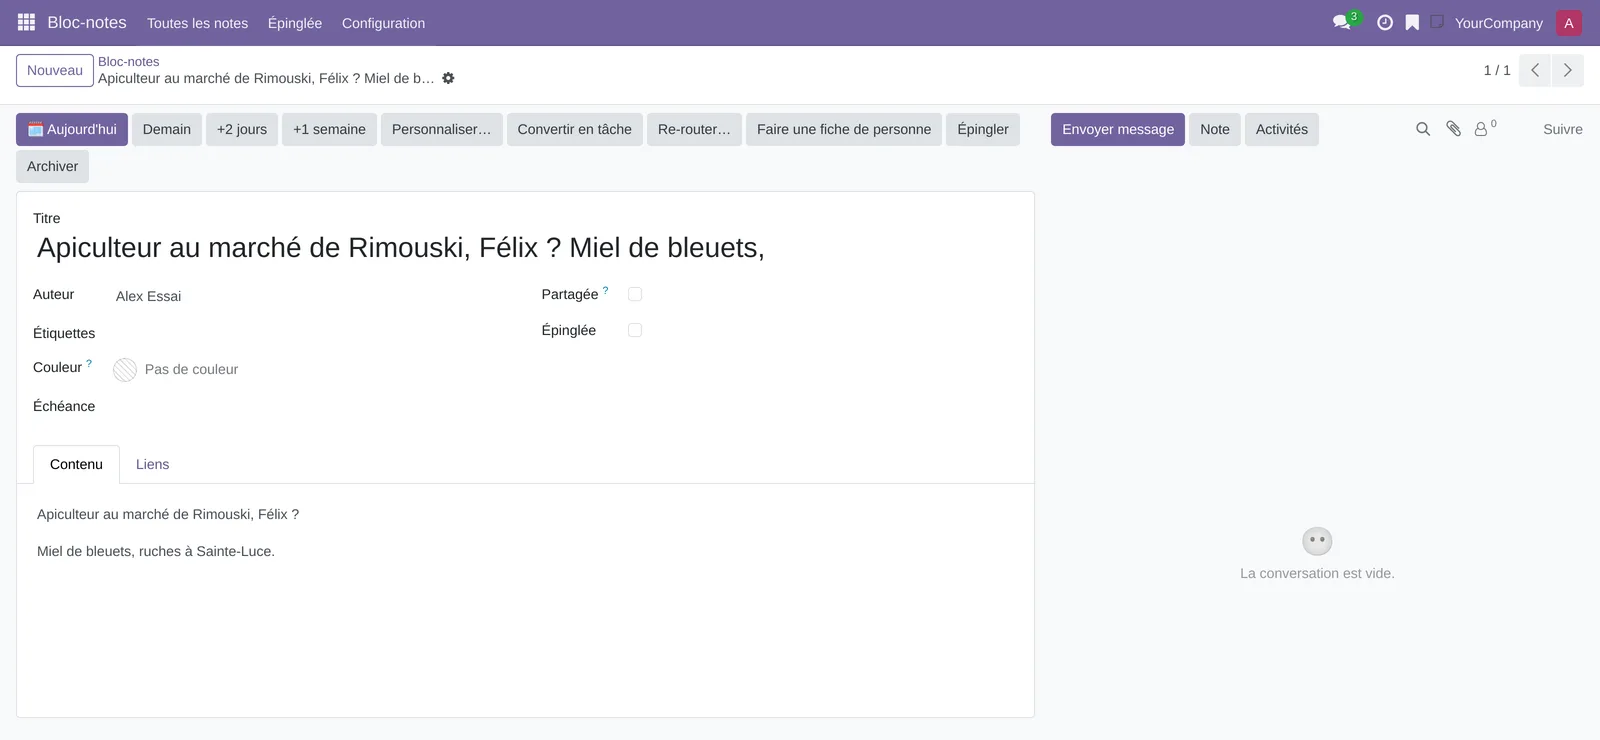1600x740 pixels.
Task: Click Convertir en tâche
Action: pyautogui.click(x=575, y=129)
